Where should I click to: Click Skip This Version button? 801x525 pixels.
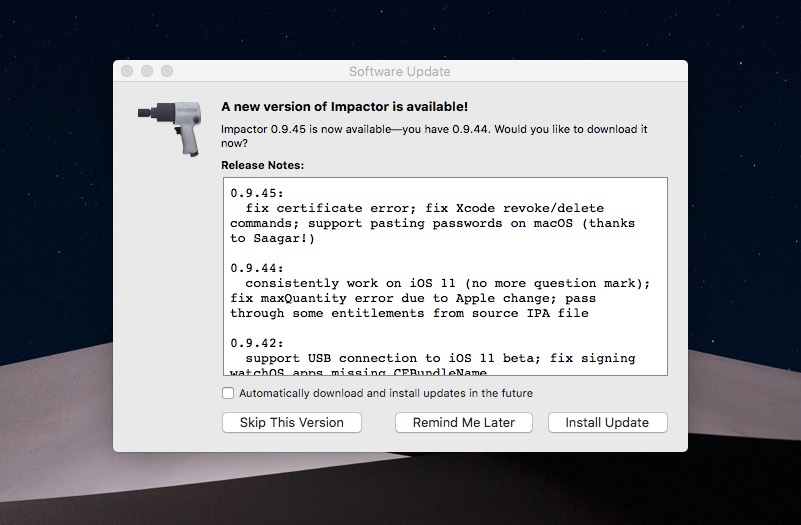click(x=292, y=422)
